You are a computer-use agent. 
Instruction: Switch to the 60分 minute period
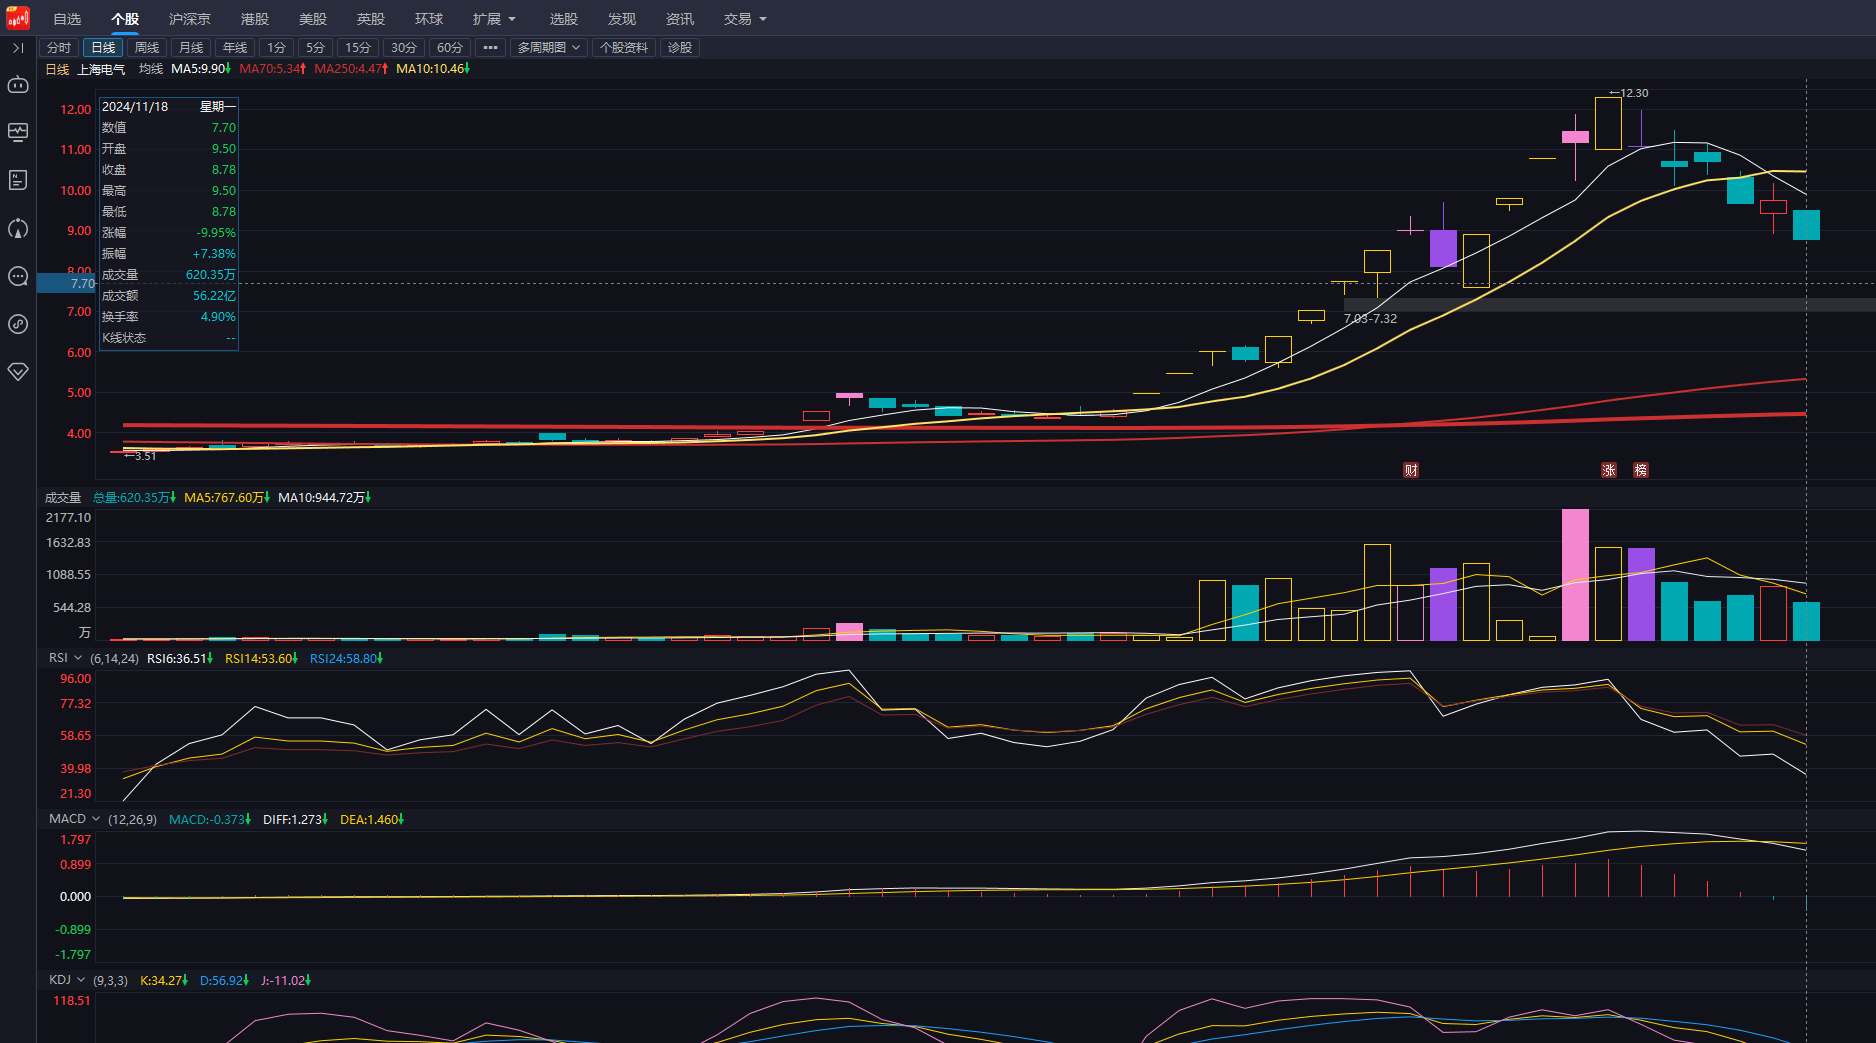click(x=450, y=48)
